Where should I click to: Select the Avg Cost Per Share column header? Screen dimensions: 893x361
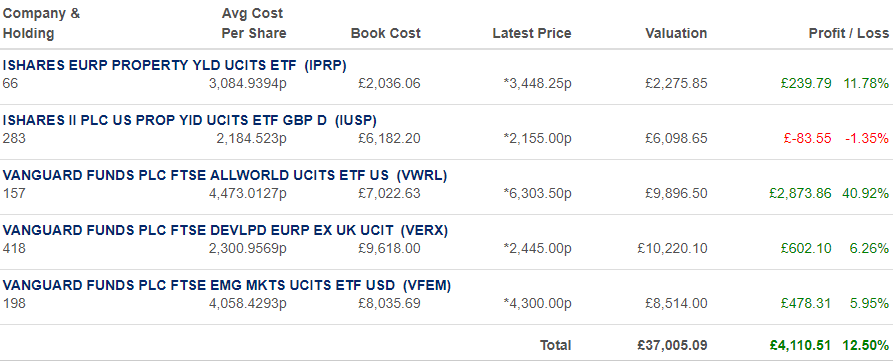pyautogui.click(x=254, y=23)
